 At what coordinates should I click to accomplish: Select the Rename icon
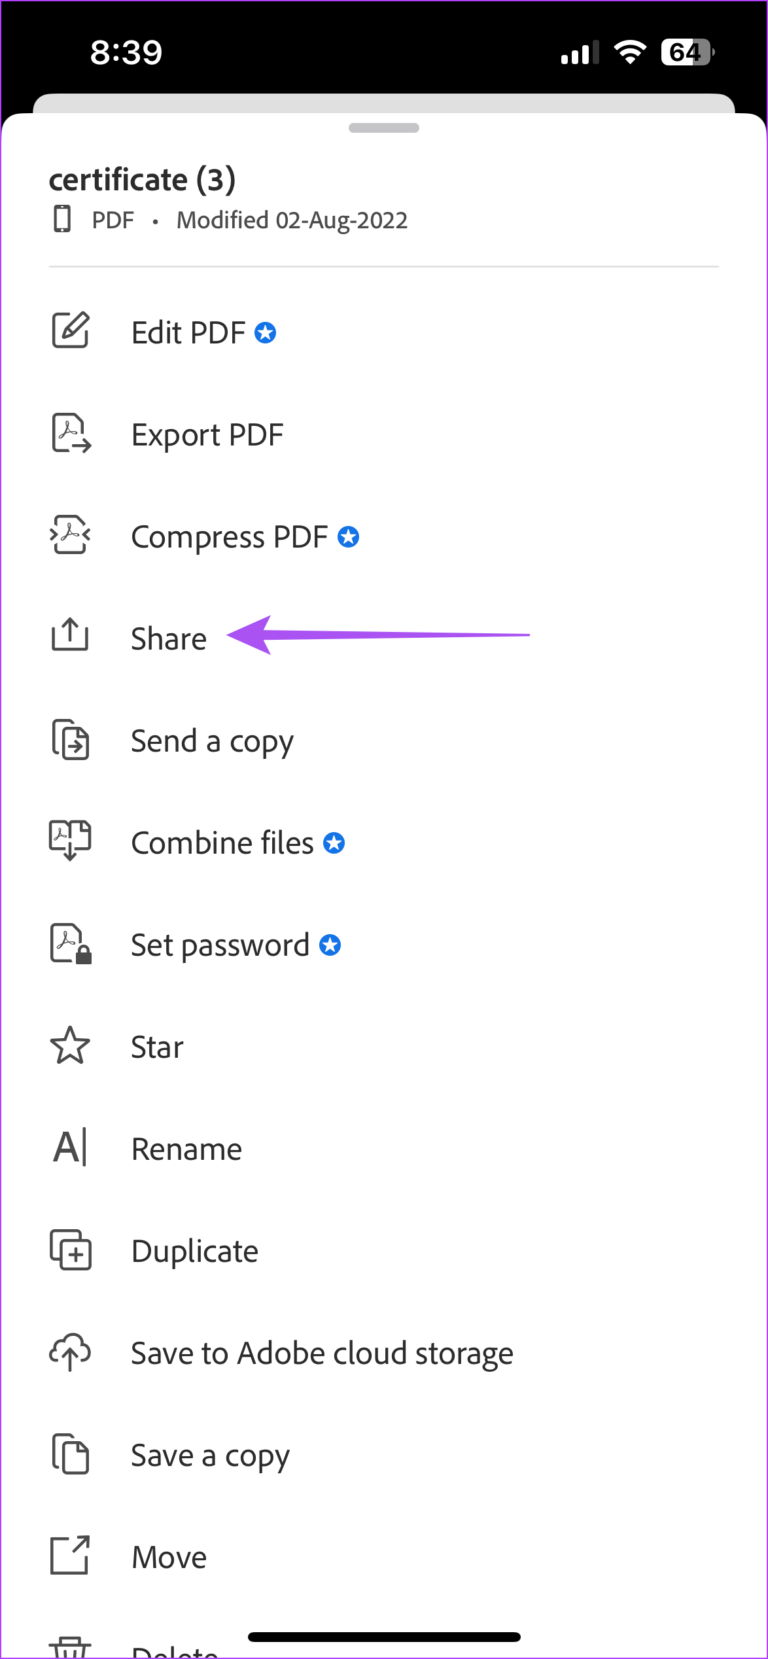(x=69, y=1147)
